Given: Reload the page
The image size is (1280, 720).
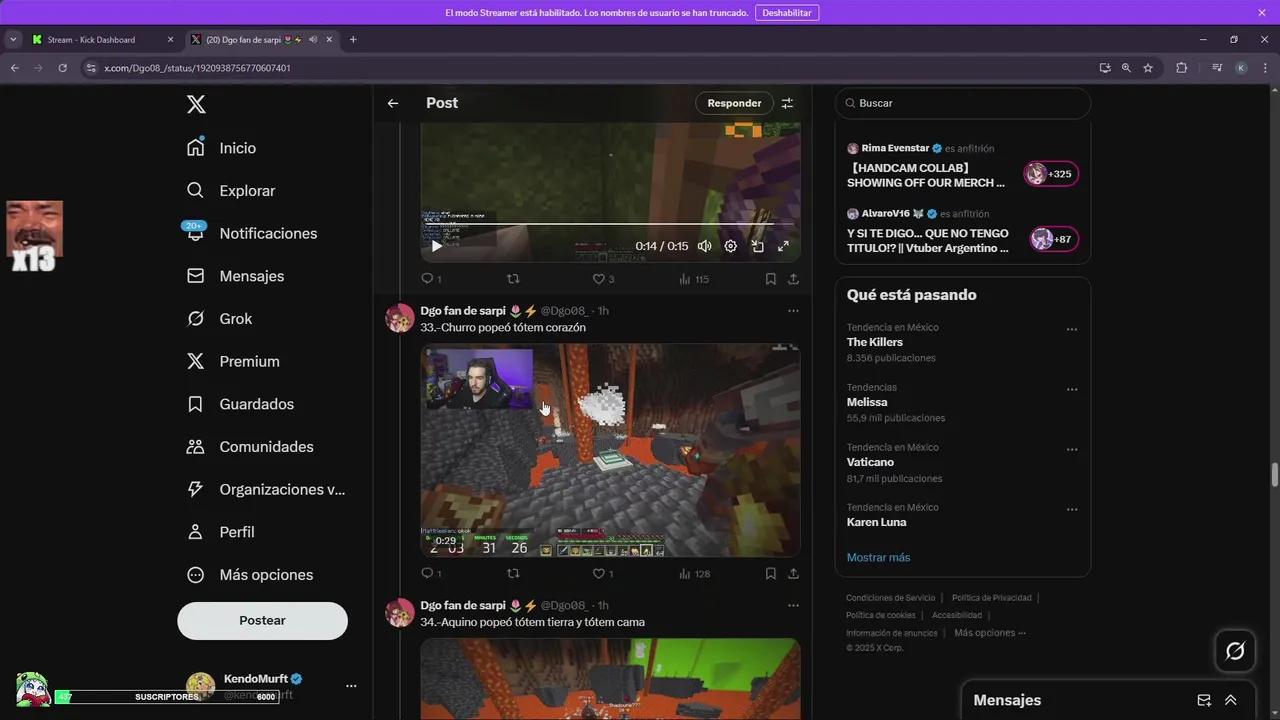Looking at the screenshot, I should pyautogui.click(x=63, y=68).
